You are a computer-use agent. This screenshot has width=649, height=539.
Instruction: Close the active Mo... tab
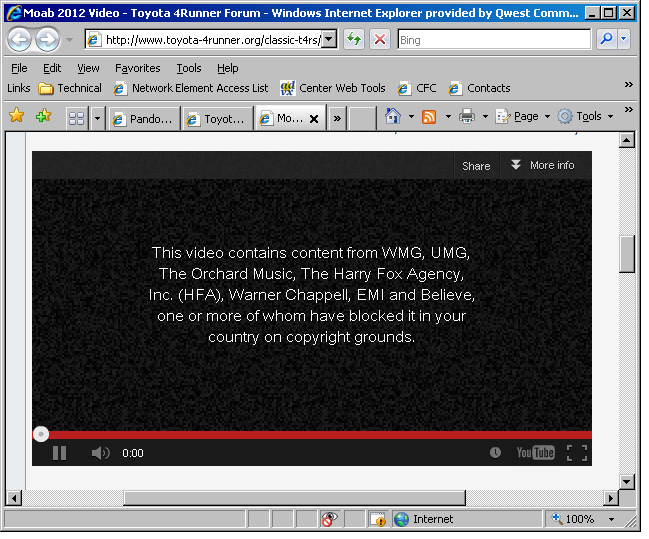click(x=314, y=120)
